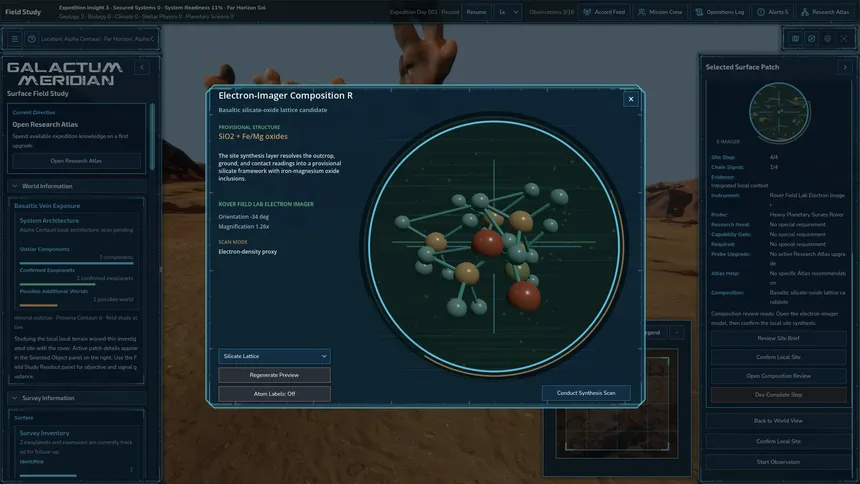Open the 1x speed dropdown
This screenshot has width=860, height=484.
507,12
